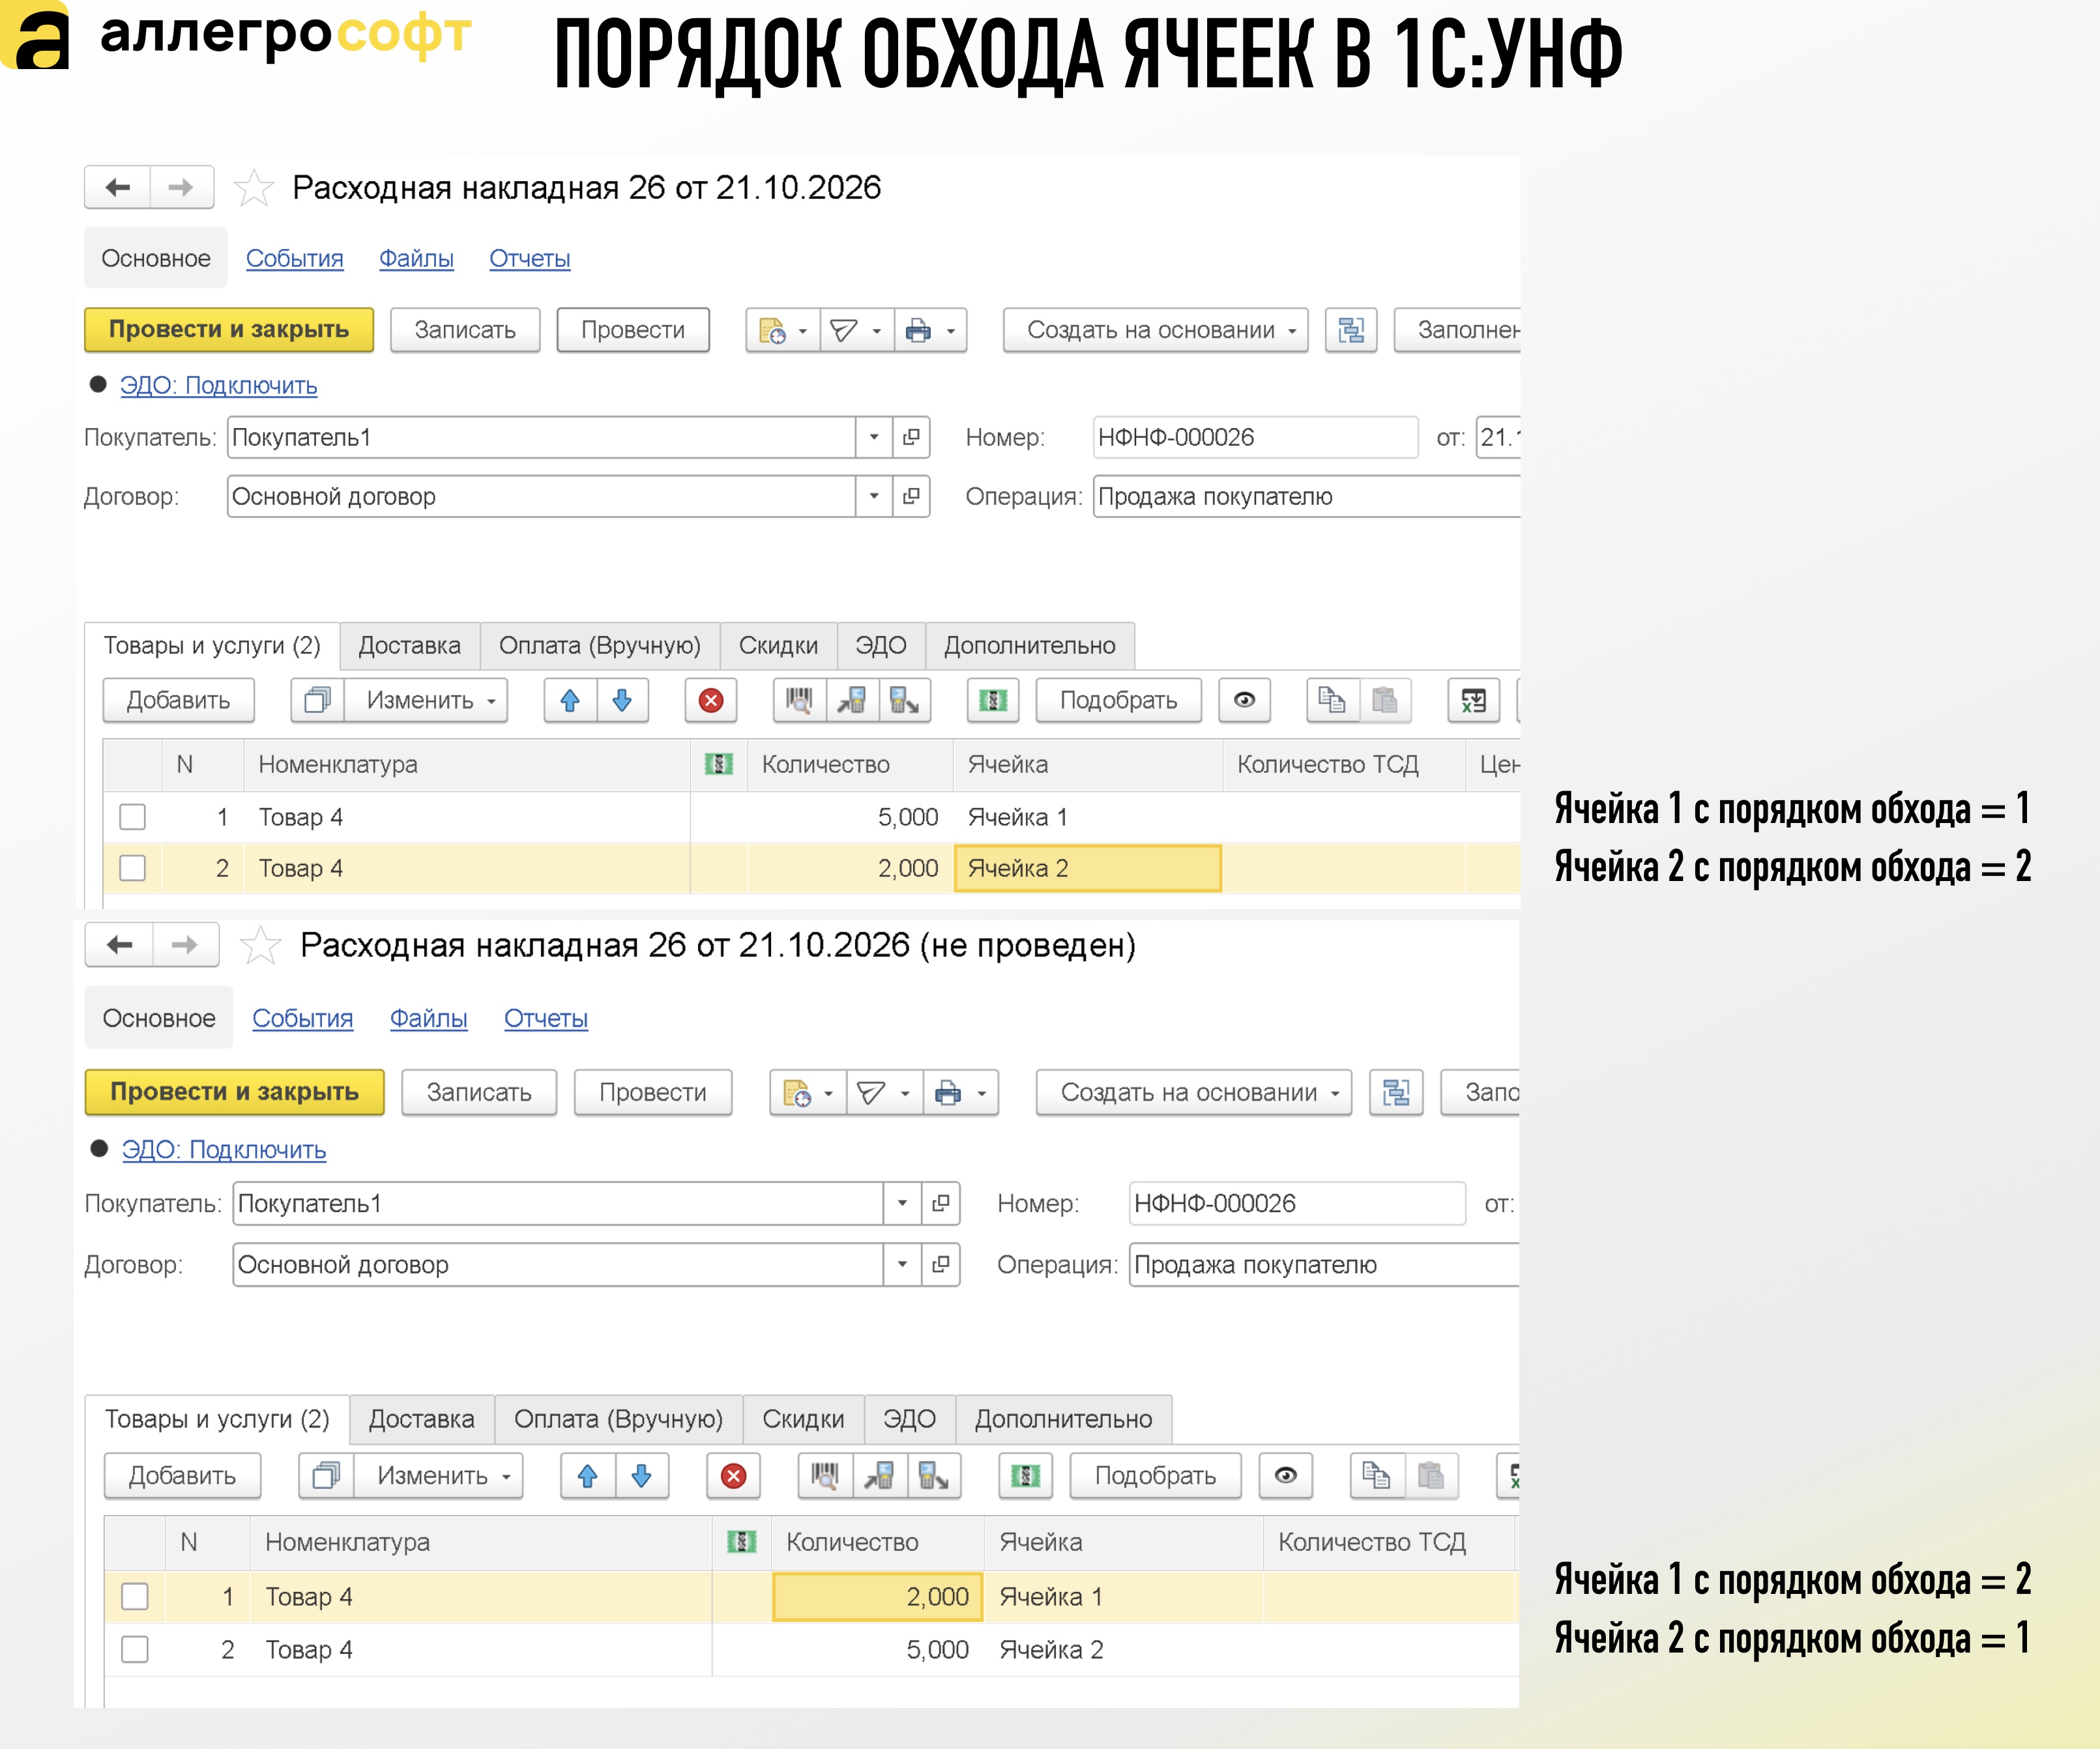Click Записать button in bottom document
The width and height of the screenshot is (2100, 1749).
pyautogui.click(x=479, y=1093)
